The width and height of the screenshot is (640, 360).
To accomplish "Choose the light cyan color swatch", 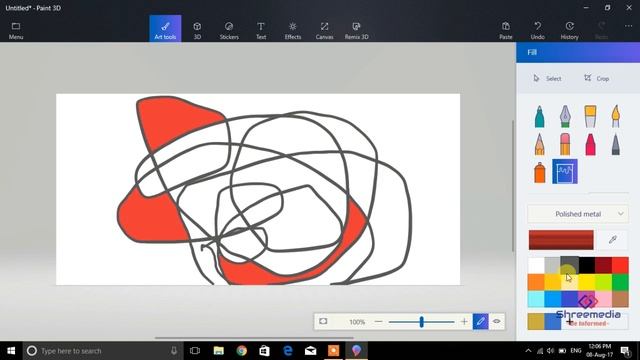I will [536, 299].
